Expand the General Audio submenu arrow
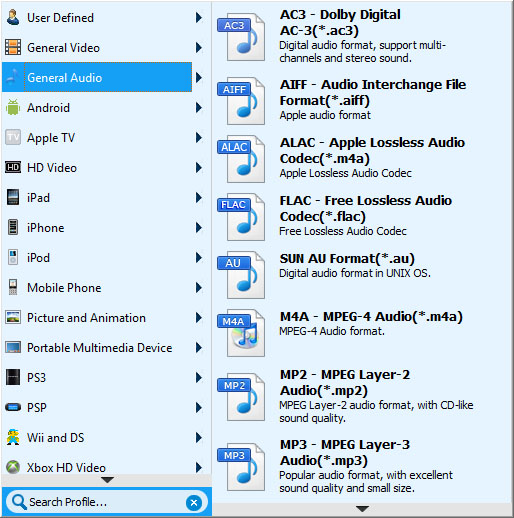This screenshot has height=518, width=514. [199, 77]
